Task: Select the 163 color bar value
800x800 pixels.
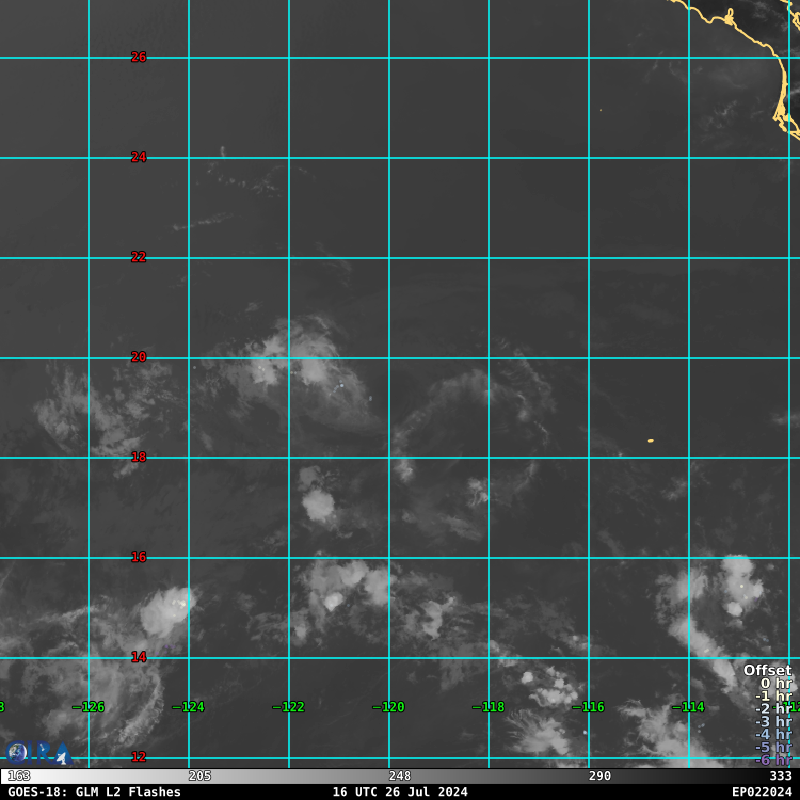Action: click(19, 776)
